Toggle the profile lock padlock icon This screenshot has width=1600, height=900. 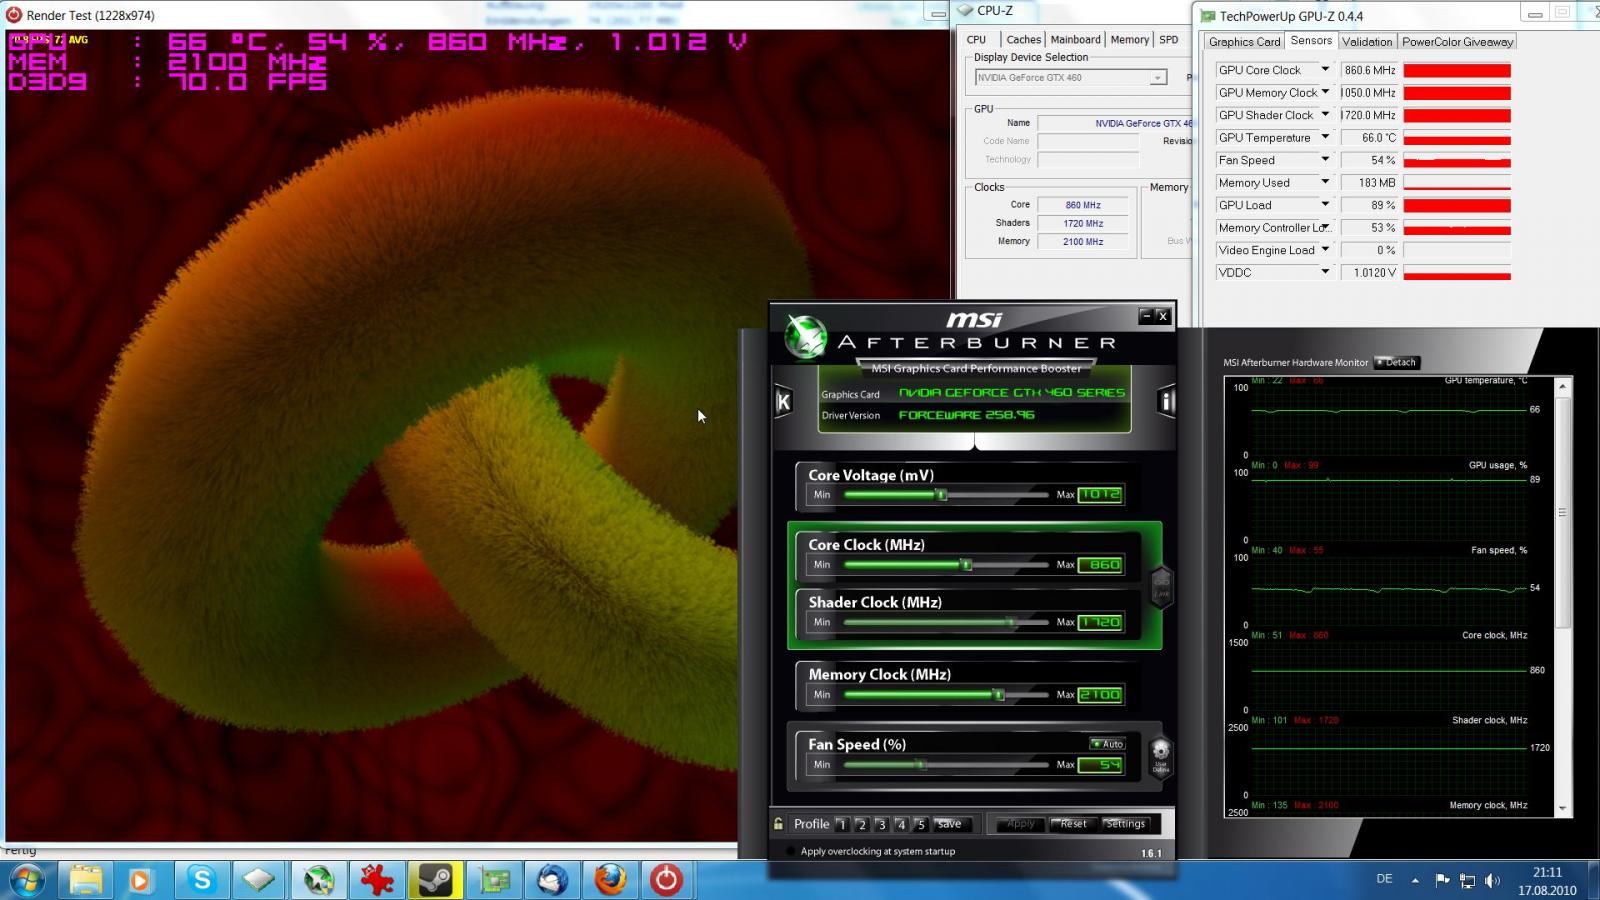click(x=778, y=824)
